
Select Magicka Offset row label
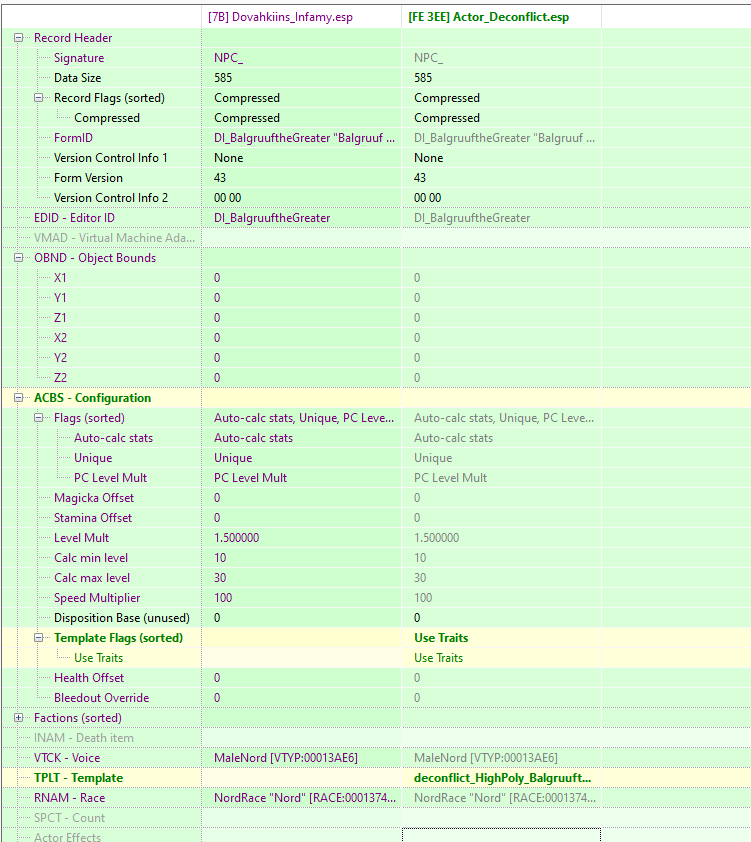94,498
